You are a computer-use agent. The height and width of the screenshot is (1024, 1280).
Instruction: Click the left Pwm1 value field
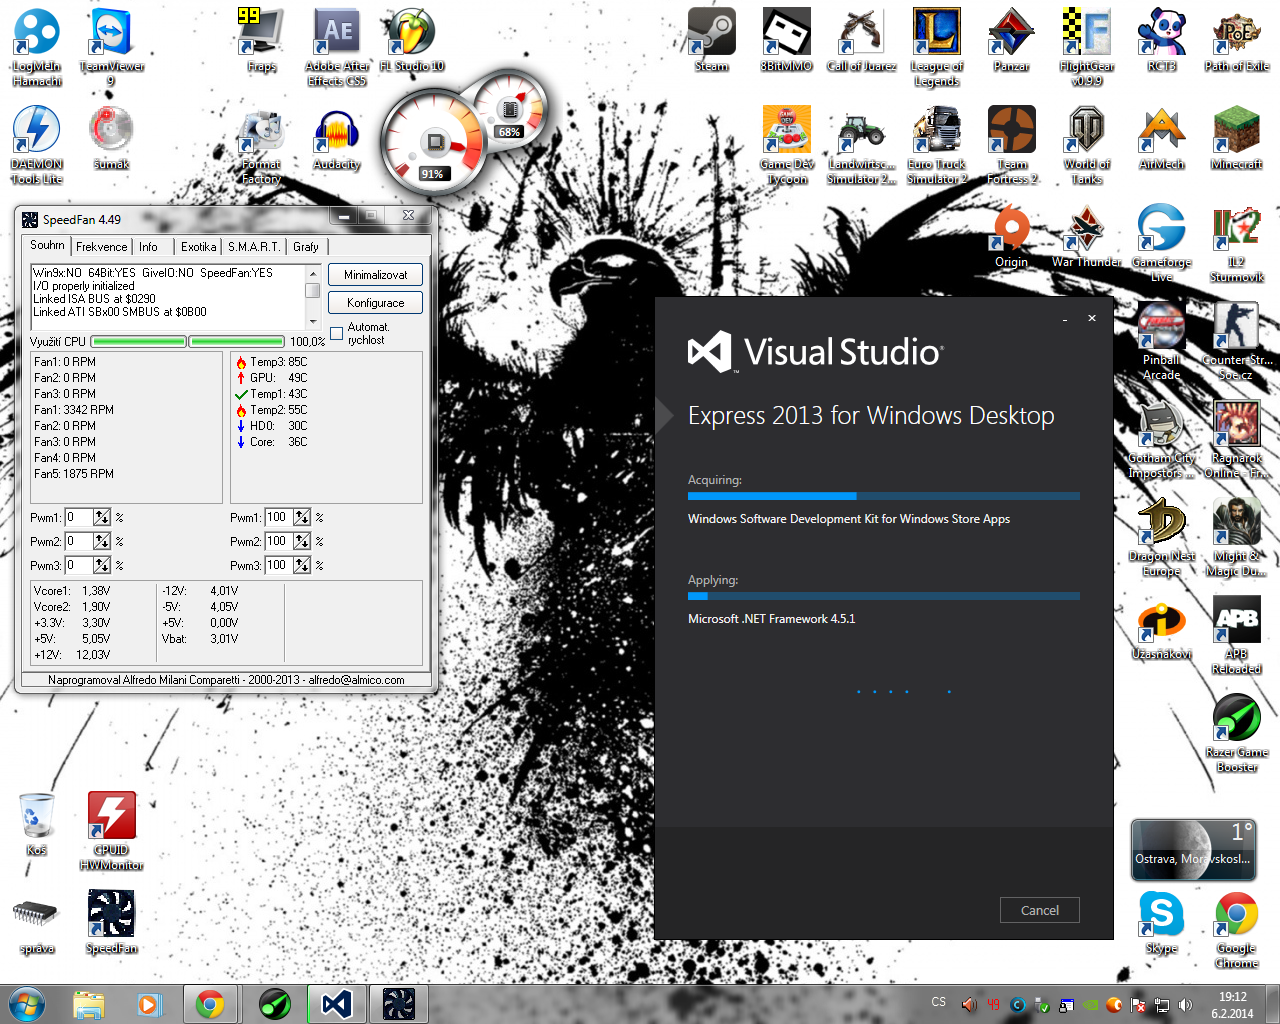pyautogui.click(x=79, y=517)
